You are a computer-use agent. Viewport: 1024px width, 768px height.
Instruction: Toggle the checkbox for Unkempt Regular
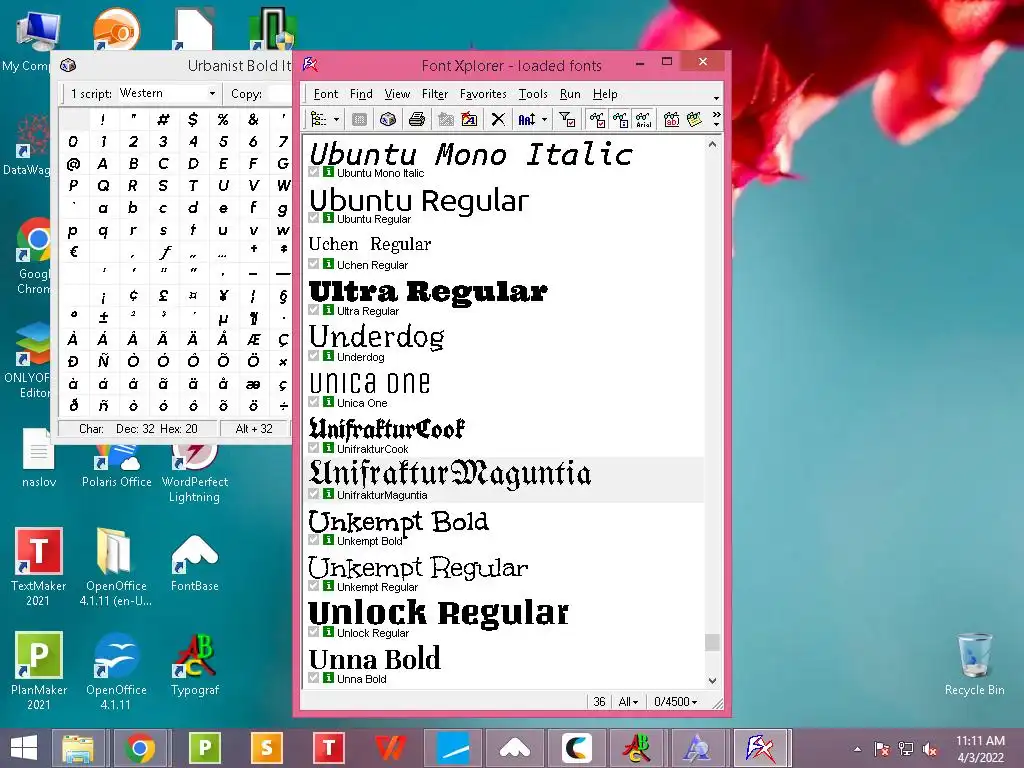tap(313, 586)
